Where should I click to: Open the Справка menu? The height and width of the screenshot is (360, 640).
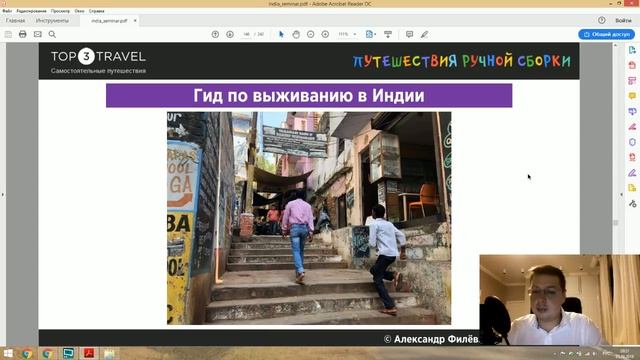click(x=97, y=11)
